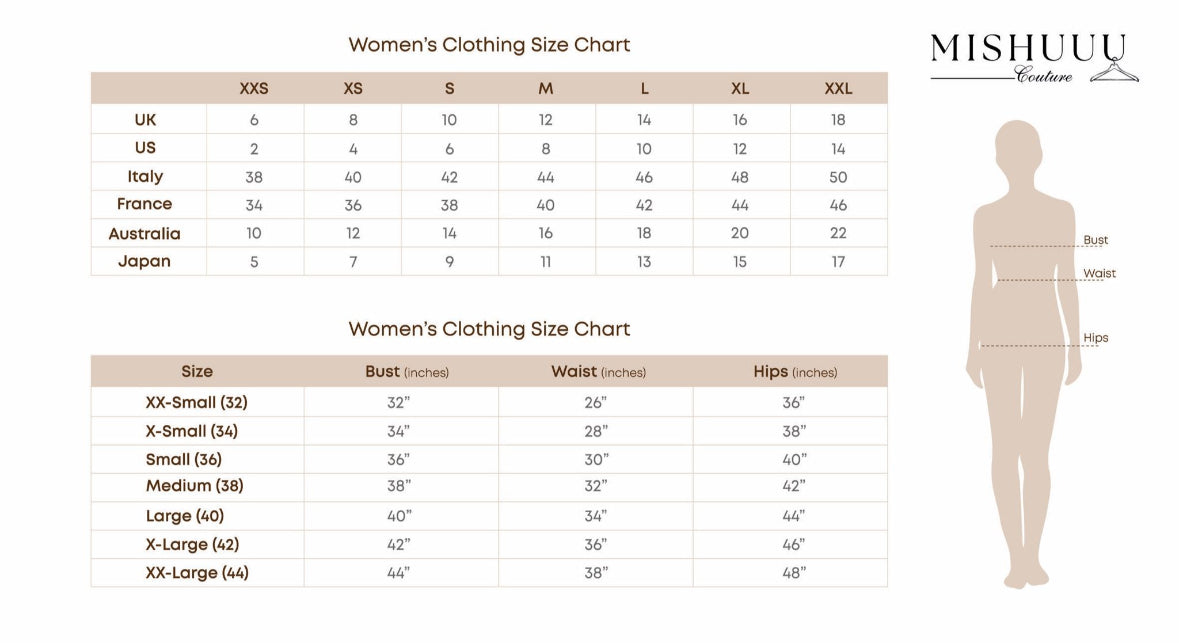This screenshot has height=643, width=1179.
Task: Click the UK row label
Action: tap(146, 120)
